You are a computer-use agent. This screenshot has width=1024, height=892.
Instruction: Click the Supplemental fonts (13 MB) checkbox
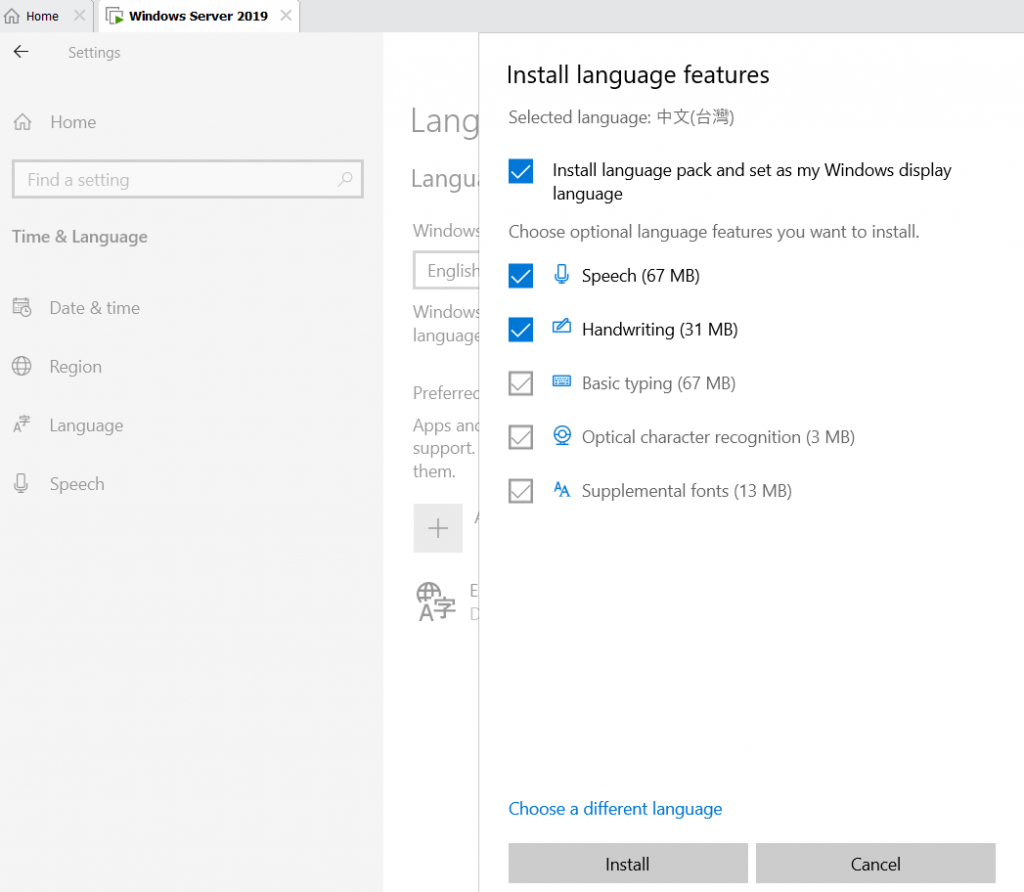520,491
